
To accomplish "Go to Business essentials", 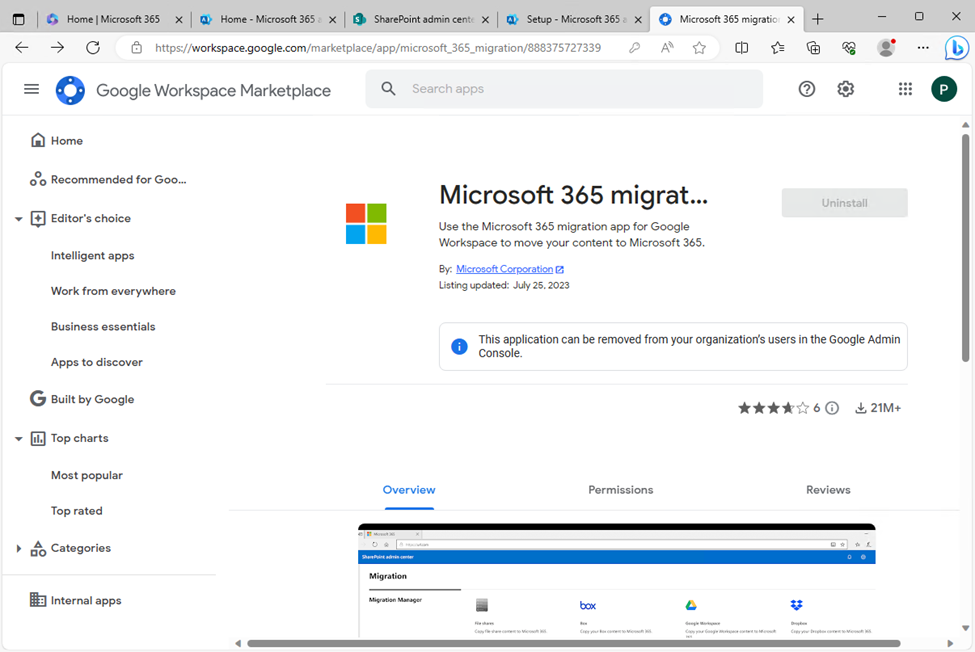I will point(103,326).
